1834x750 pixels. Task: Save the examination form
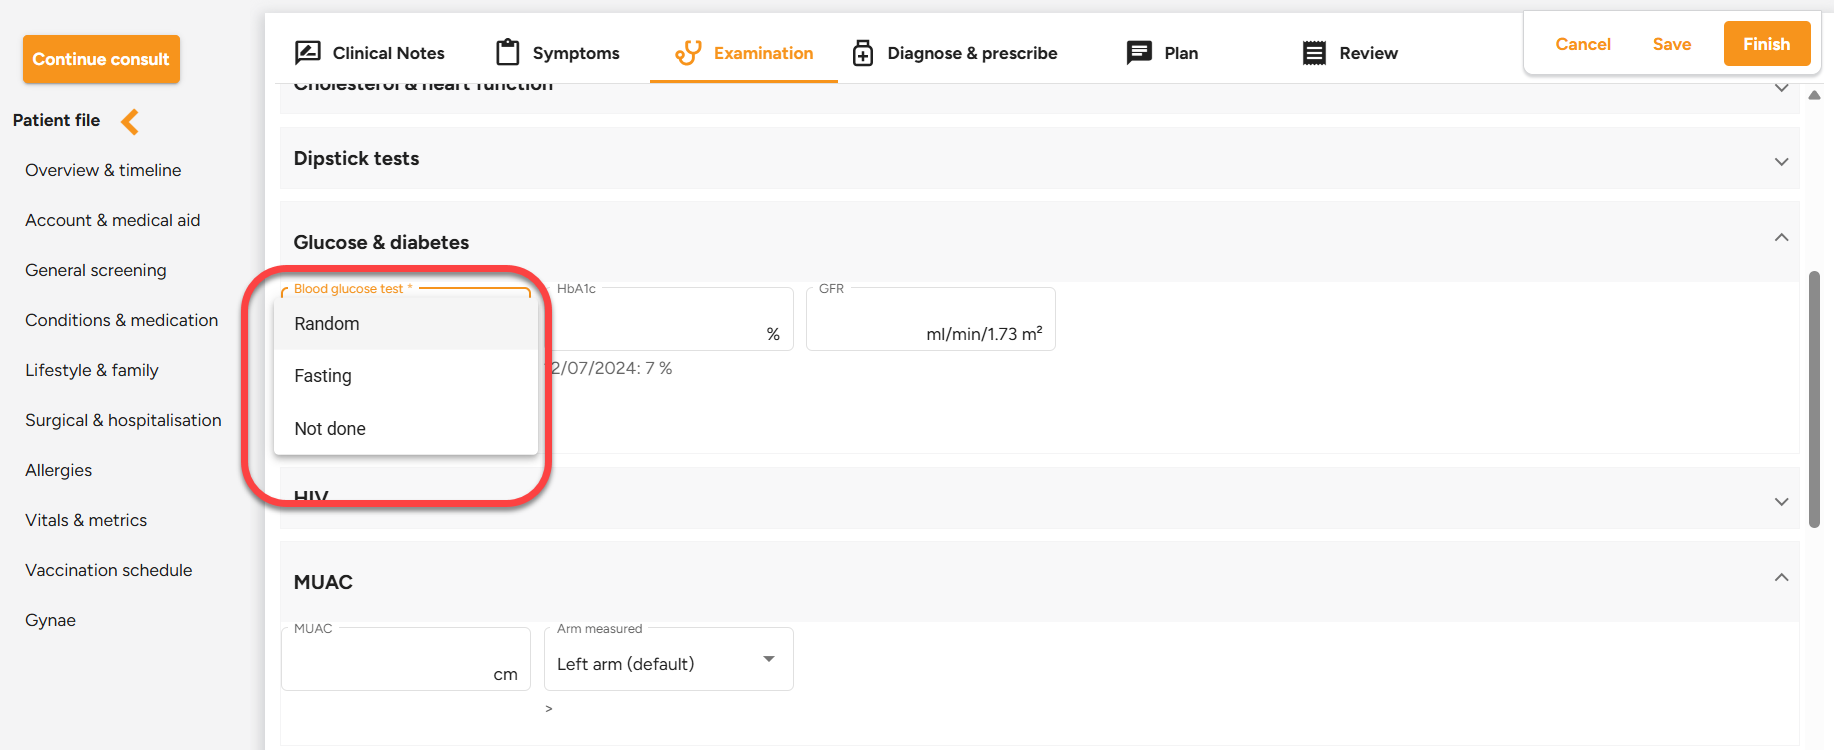(1671, 44)
